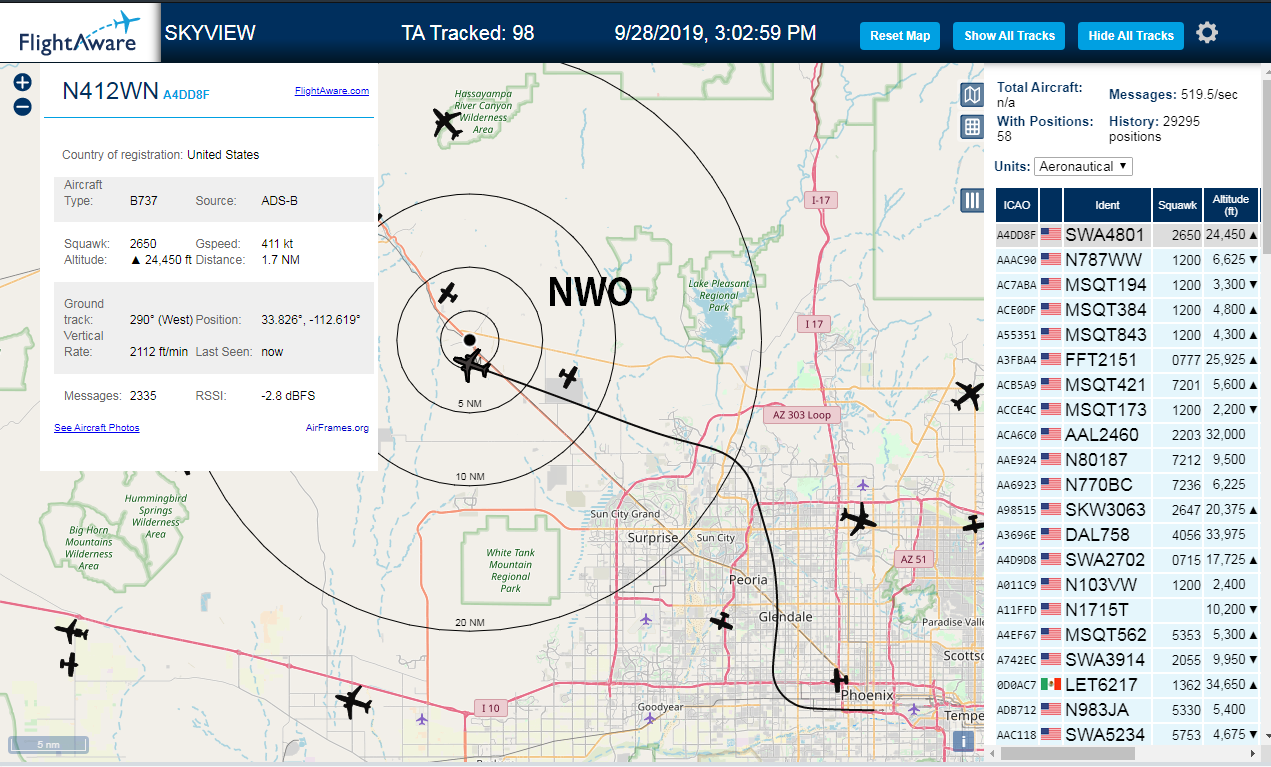
Task: Open the Units dropdown
Action: coord(1083,166)
